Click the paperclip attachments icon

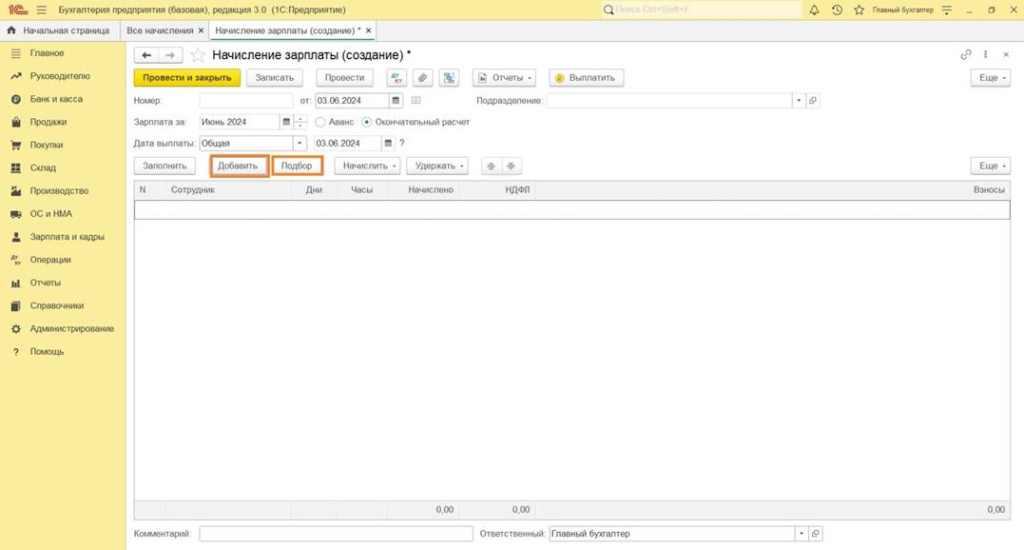[x=422, y=78]
